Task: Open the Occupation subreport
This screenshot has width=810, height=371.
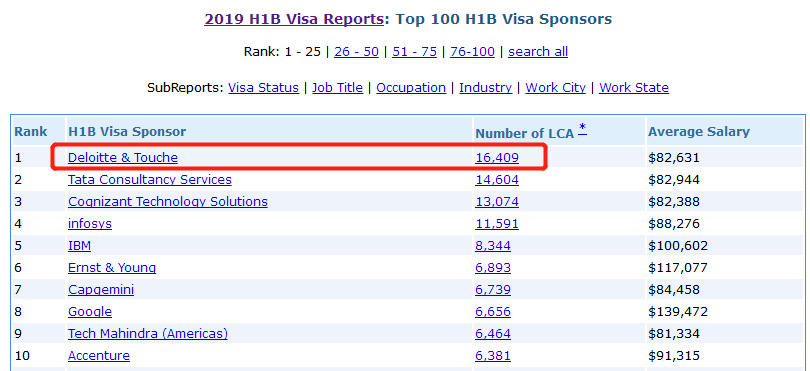Action: tap(411, 88)
